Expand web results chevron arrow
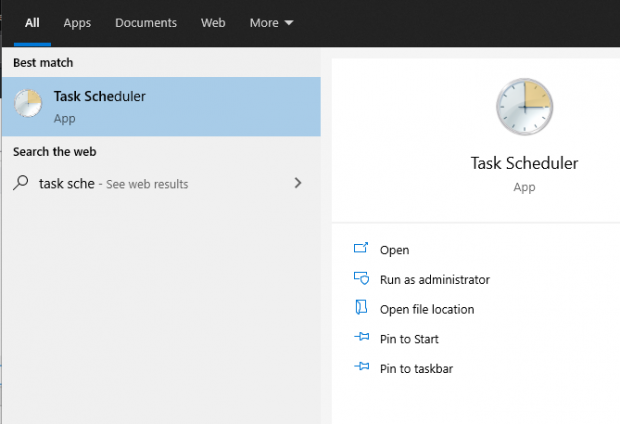The width and height of the screenshot is (620, 424). click(x=298, y=183)
